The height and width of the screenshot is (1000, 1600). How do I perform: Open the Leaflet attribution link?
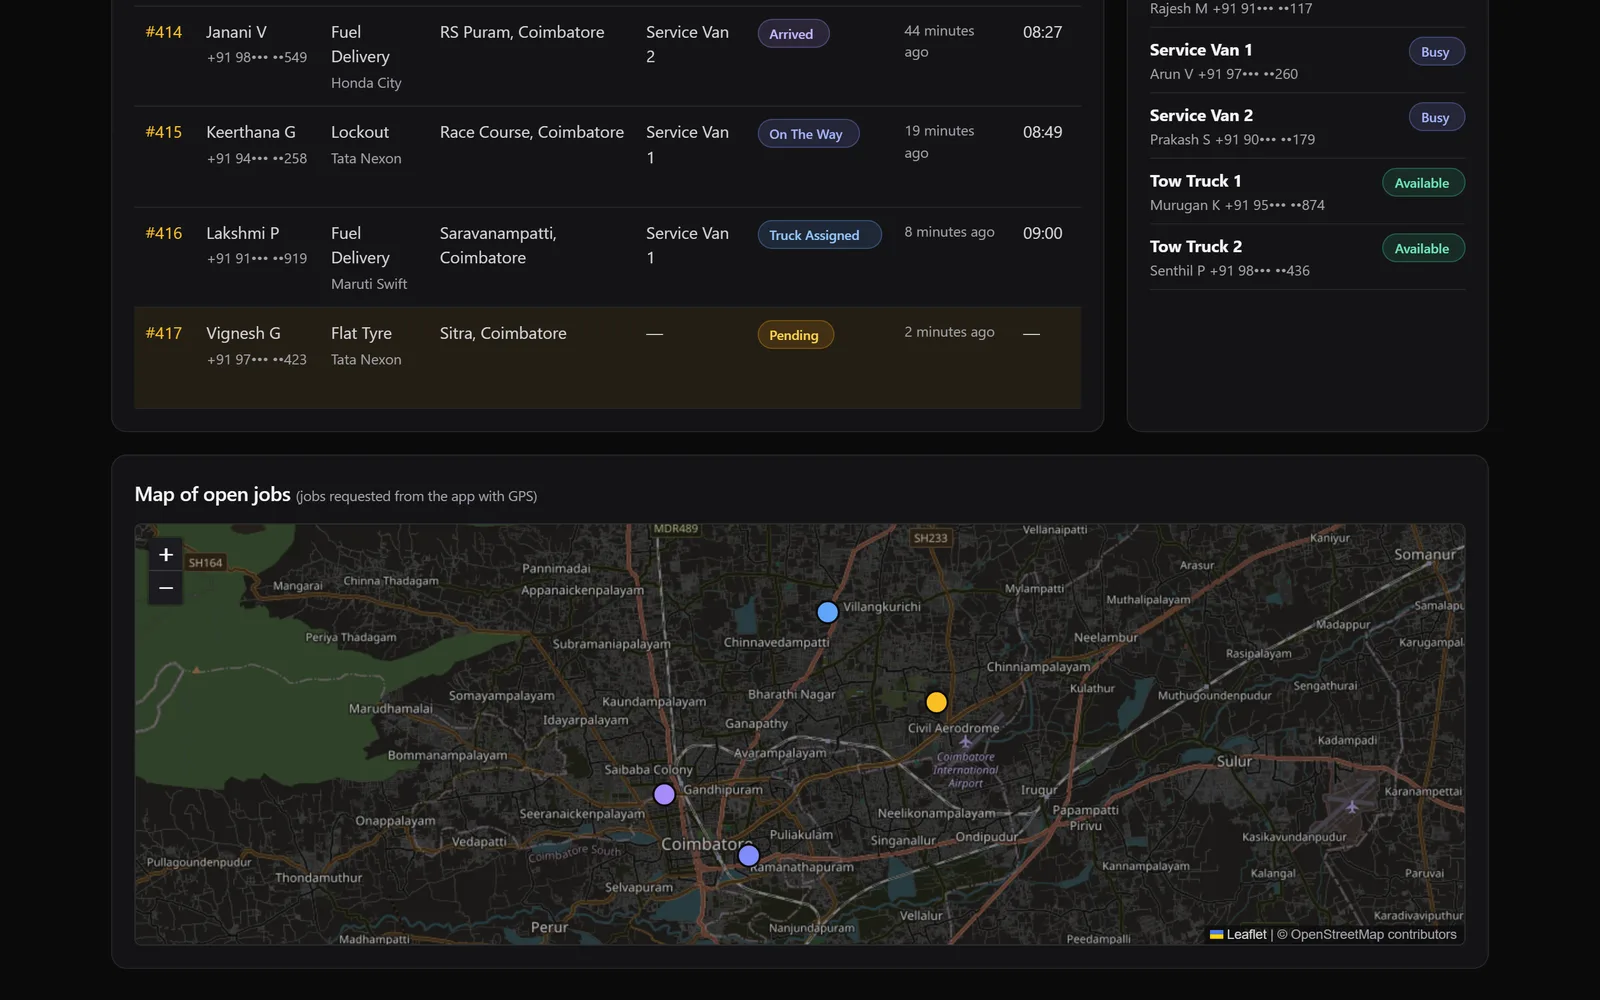point(1238,934)
